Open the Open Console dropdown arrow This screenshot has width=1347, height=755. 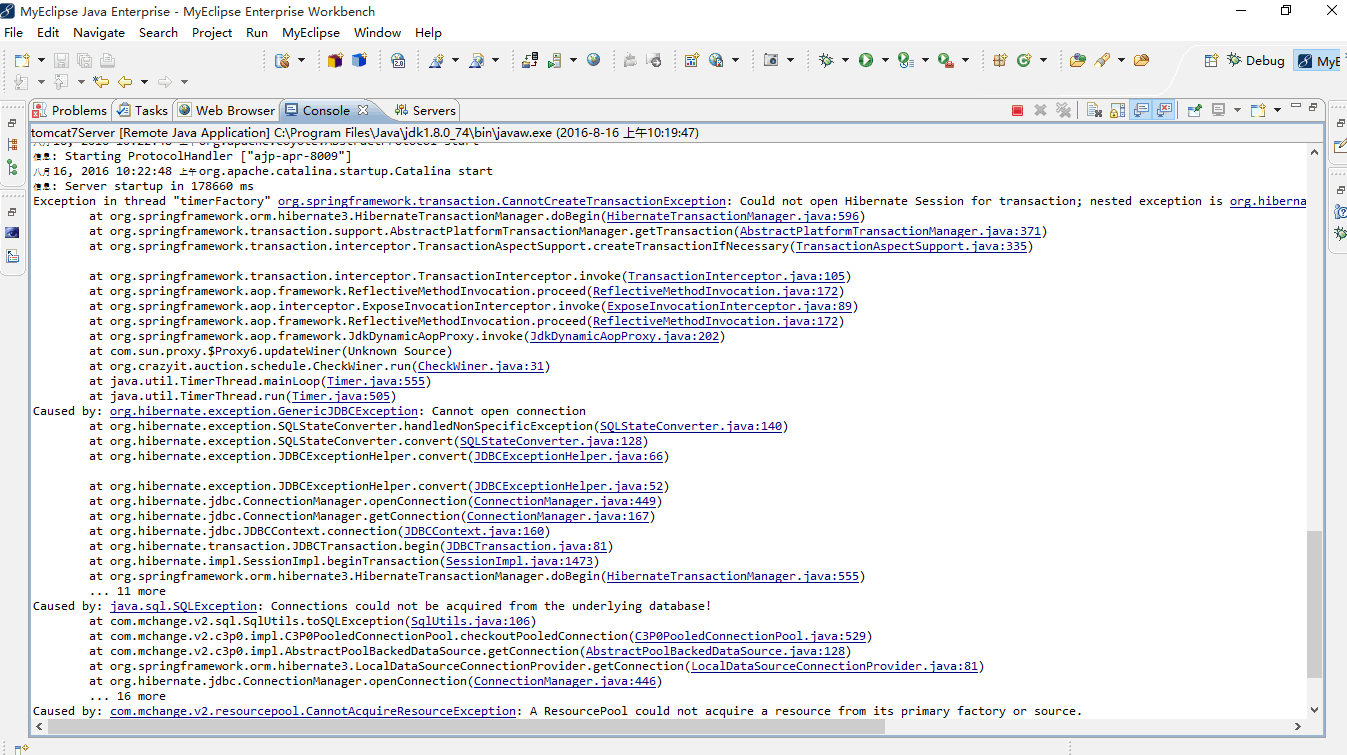coord(1277,110)
